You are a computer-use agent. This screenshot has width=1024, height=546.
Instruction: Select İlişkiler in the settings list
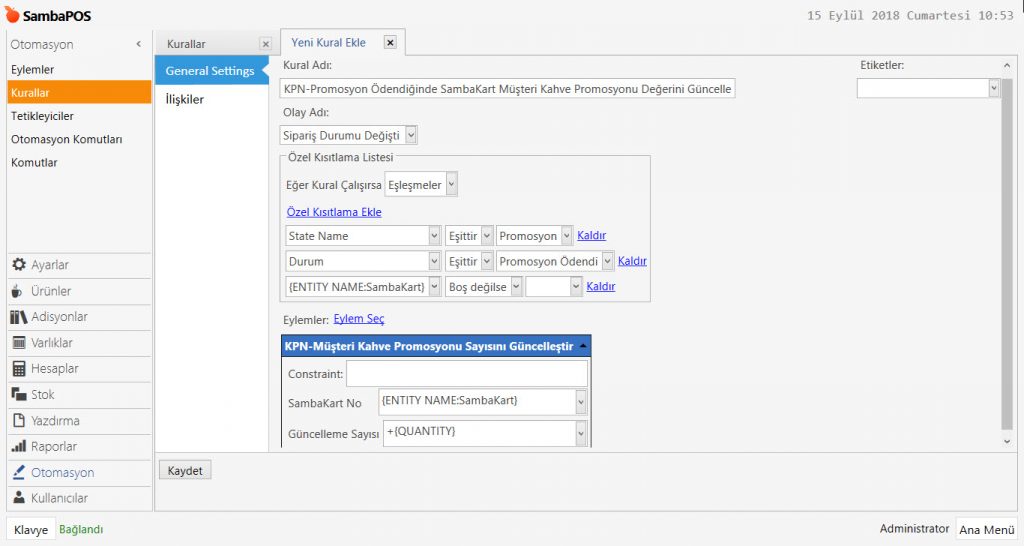(185, 100)
